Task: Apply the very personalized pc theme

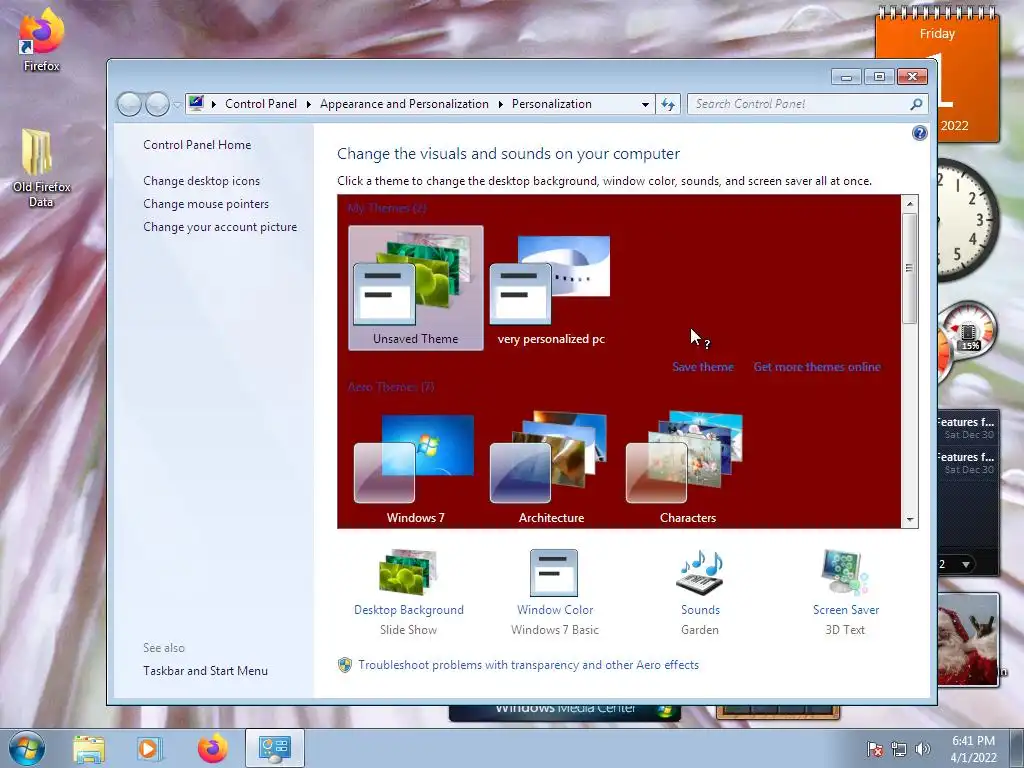Action: pos(551,288)
